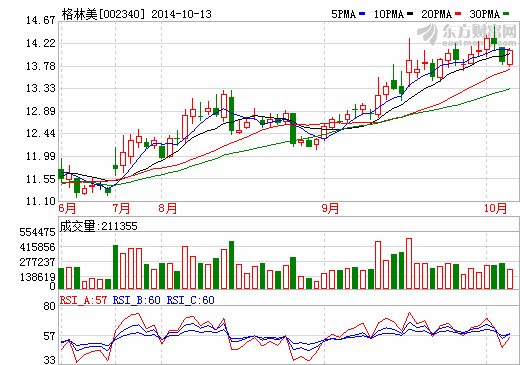Click the red color marker beside 20PMA
520x365 pixels.
click(458, 14)
